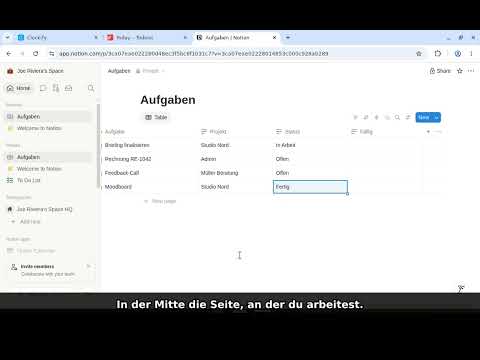Image resolution: width=480 pixels, height=360 pixels.
Task: Open the Home view in Notion sidebar
Action: [19, 88]
